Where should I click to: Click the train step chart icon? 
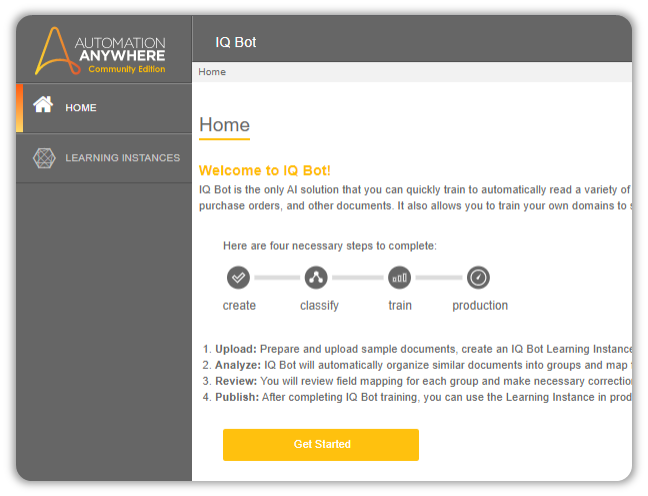[400, 277]
